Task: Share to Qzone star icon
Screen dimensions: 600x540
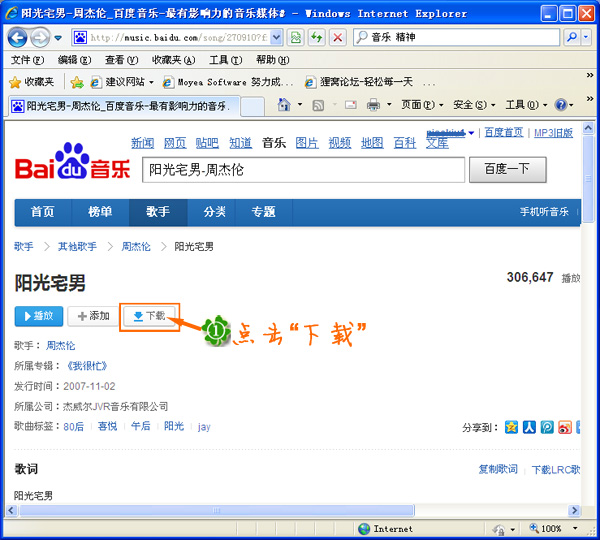Action: pos(511,427)
